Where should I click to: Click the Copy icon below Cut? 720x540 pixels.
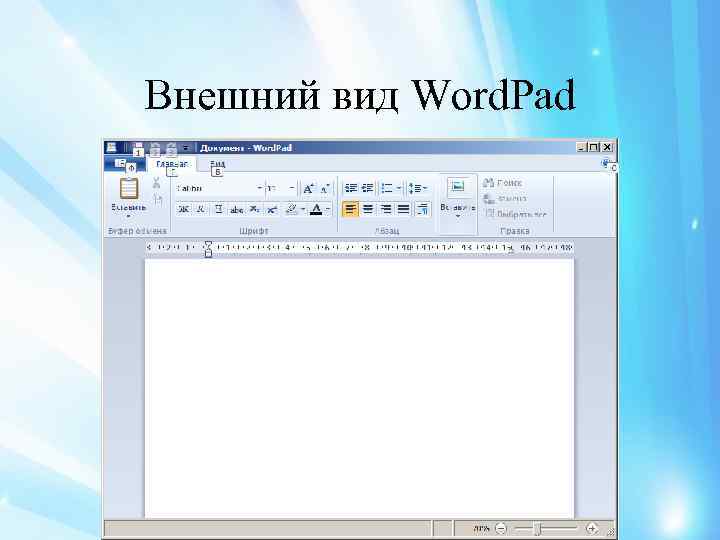pyautogui.click(x=158, y=199)
